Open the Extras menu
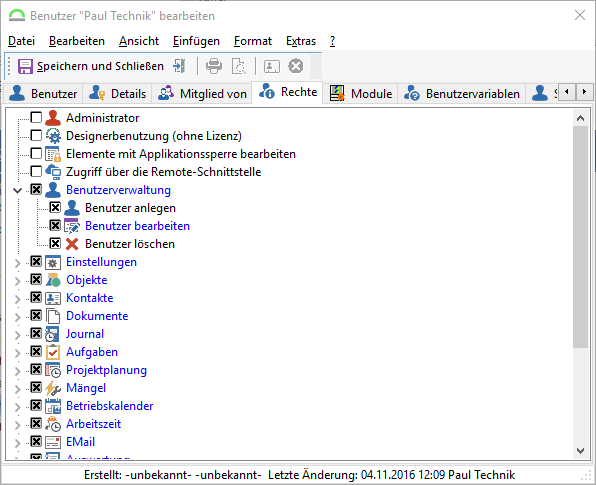This screenshot has width=596, height=485. click(x=301, y=41)
